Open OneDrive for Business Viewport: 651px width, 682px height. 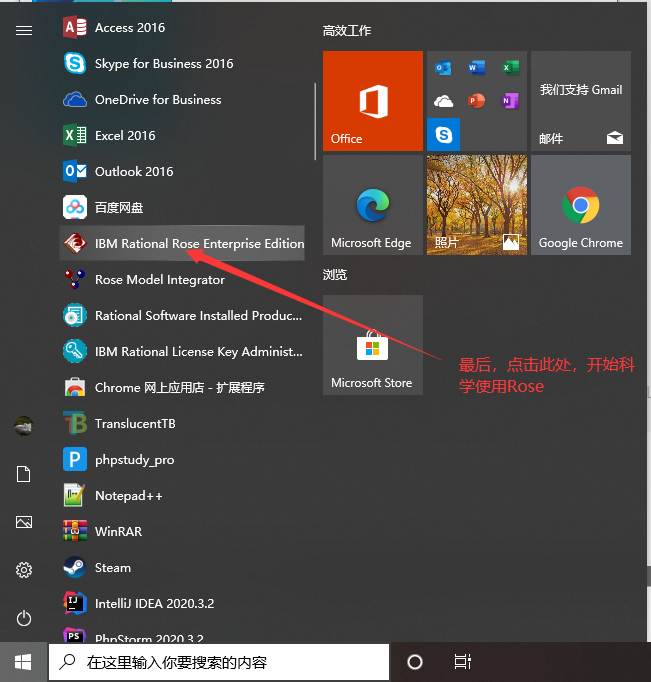pos(182,100)
